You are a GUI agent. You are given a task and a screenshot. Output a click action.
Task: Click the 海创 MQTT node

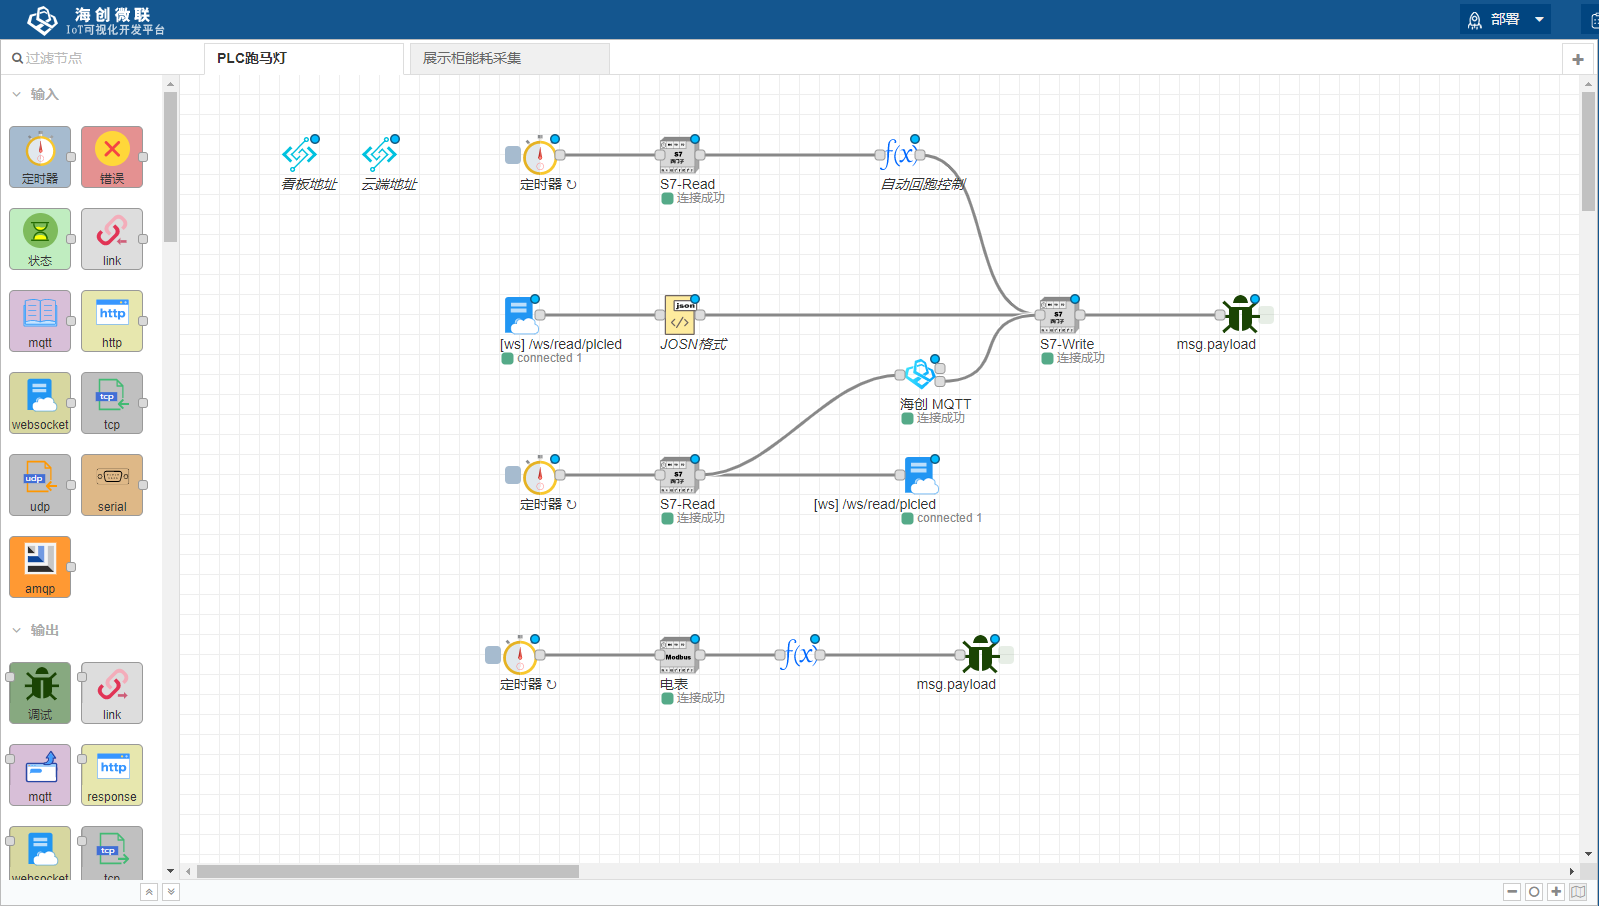pyautogui.click(x=920, y=375)
